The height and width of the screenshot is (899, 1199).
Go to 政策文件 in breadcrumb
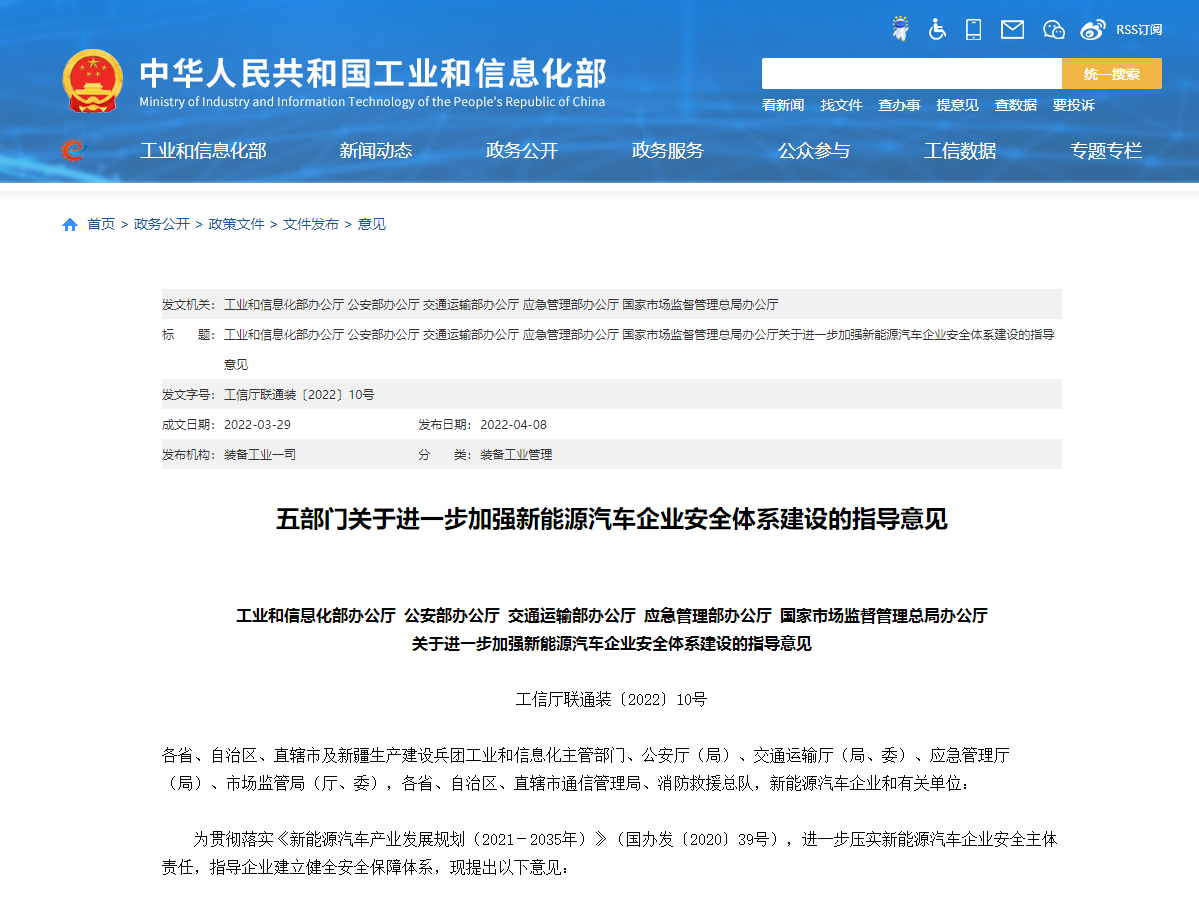[236, 224]
